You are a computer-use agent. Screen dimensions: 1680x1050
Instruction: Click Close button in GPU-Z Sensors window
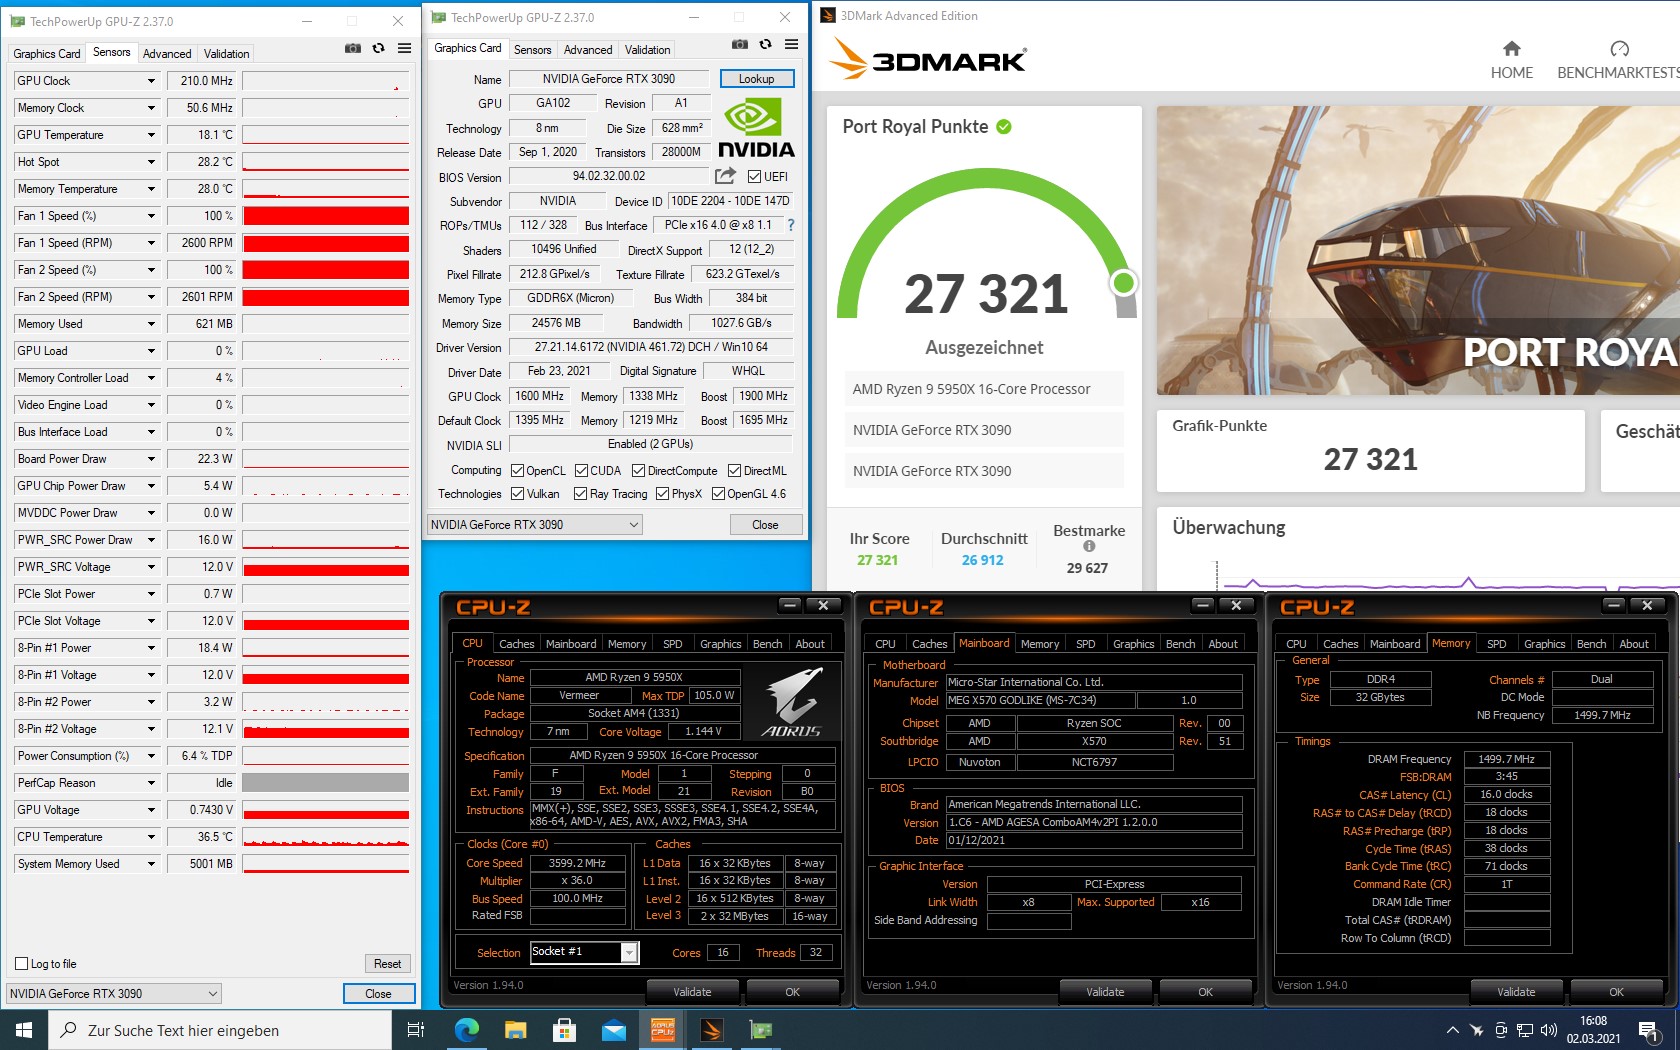tap(378, 994)
